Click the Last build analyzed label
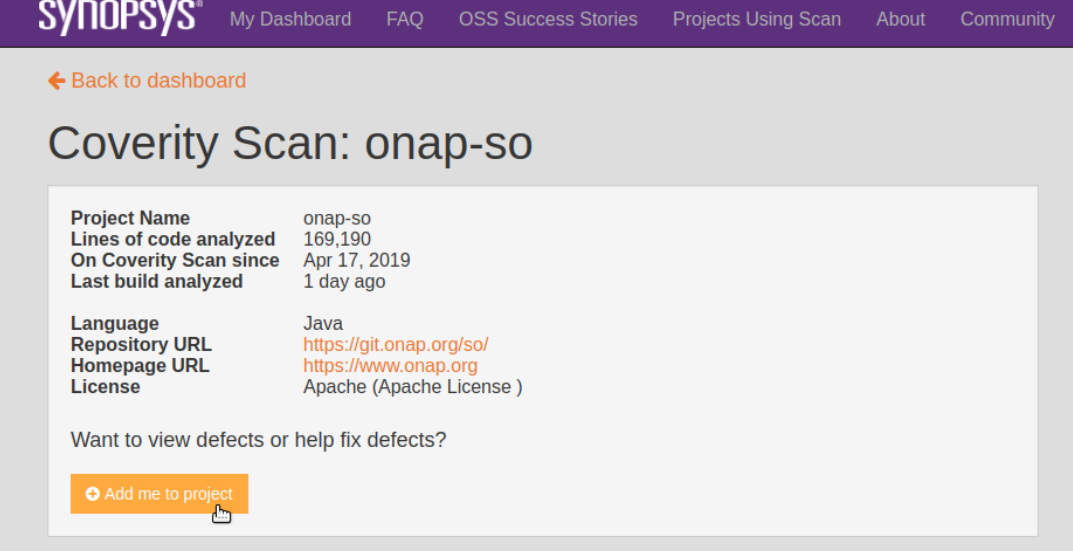The height and width of the screenshot is (551, 1073). point(157,281)
